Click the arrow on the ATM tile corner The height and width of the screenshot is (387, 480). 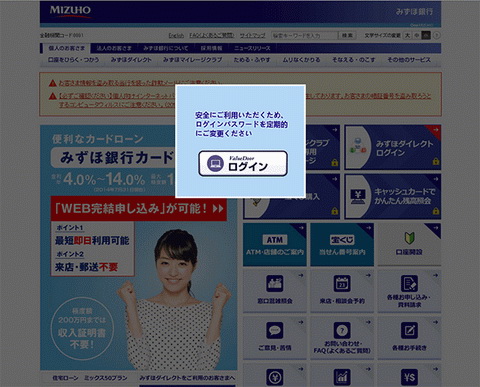[x=301, y=228]
